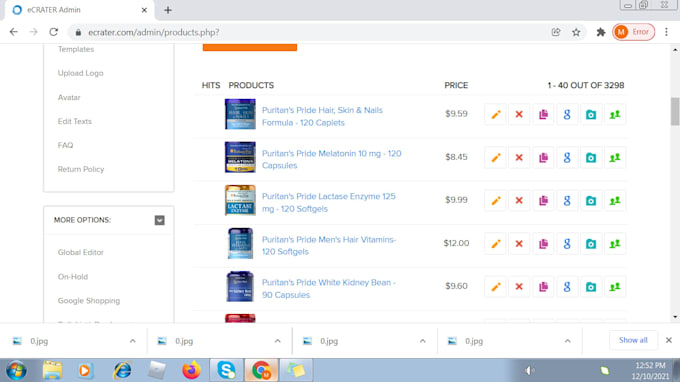Duplicate the White Kidney Bean product
The height and width of the screenshot is (382, 680).
tap(543, 287)
